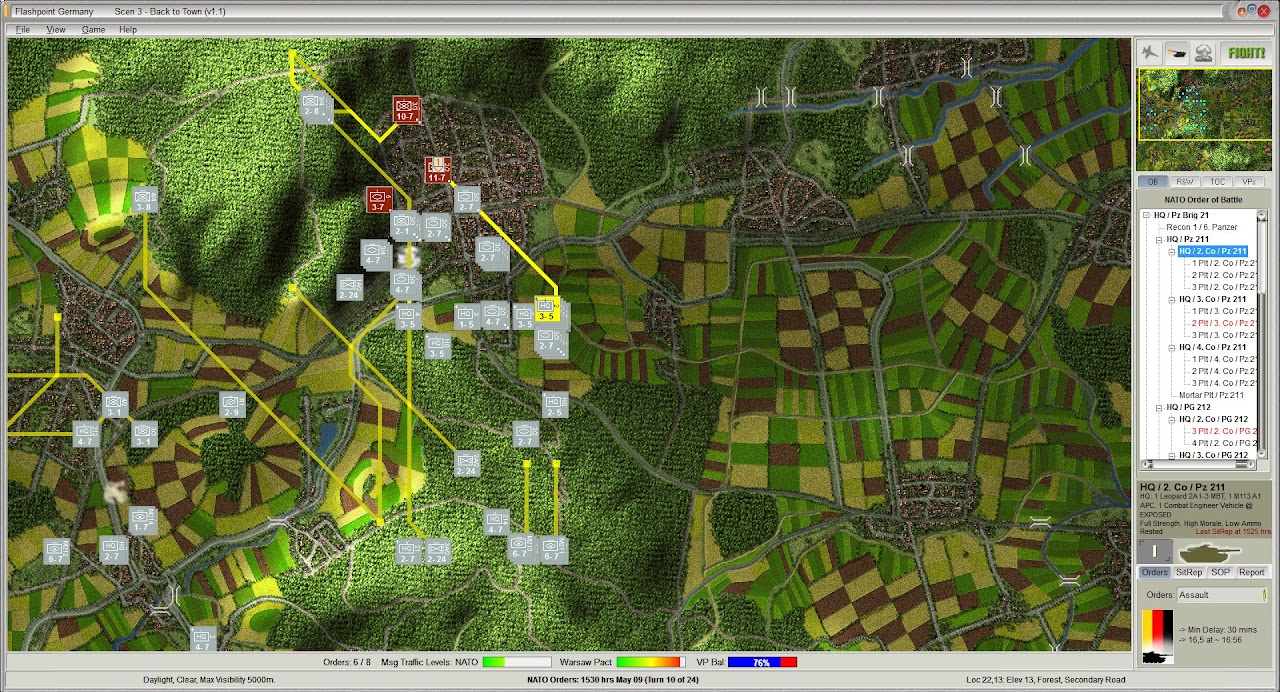Select 3 Plt / 3. Co / Pz 21 row
1280x692 pixels.
pyautogui.click(x=1224, y=335)
